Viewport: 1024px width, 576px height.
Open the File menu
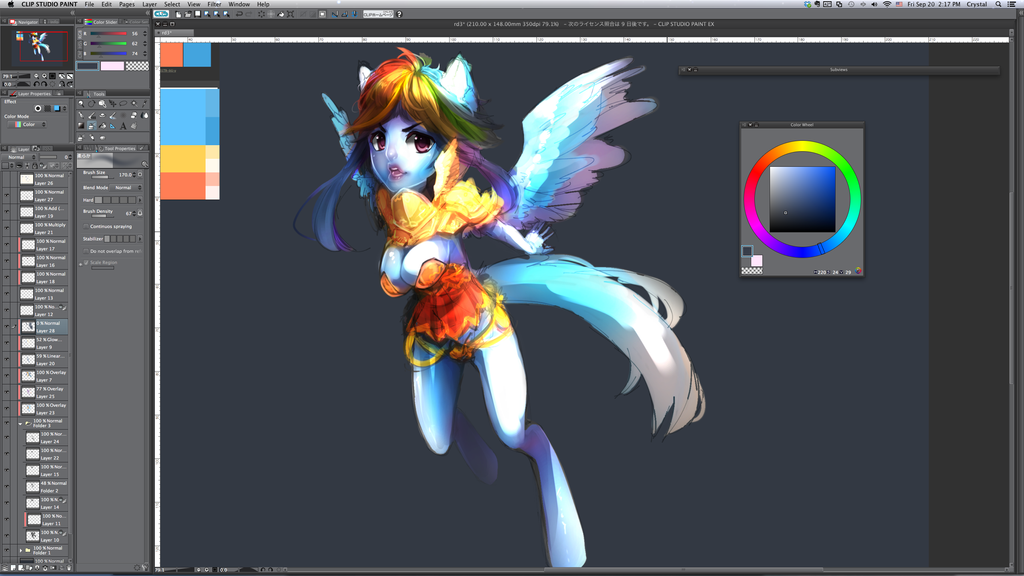pyautogui.click(x=89, y=4)
